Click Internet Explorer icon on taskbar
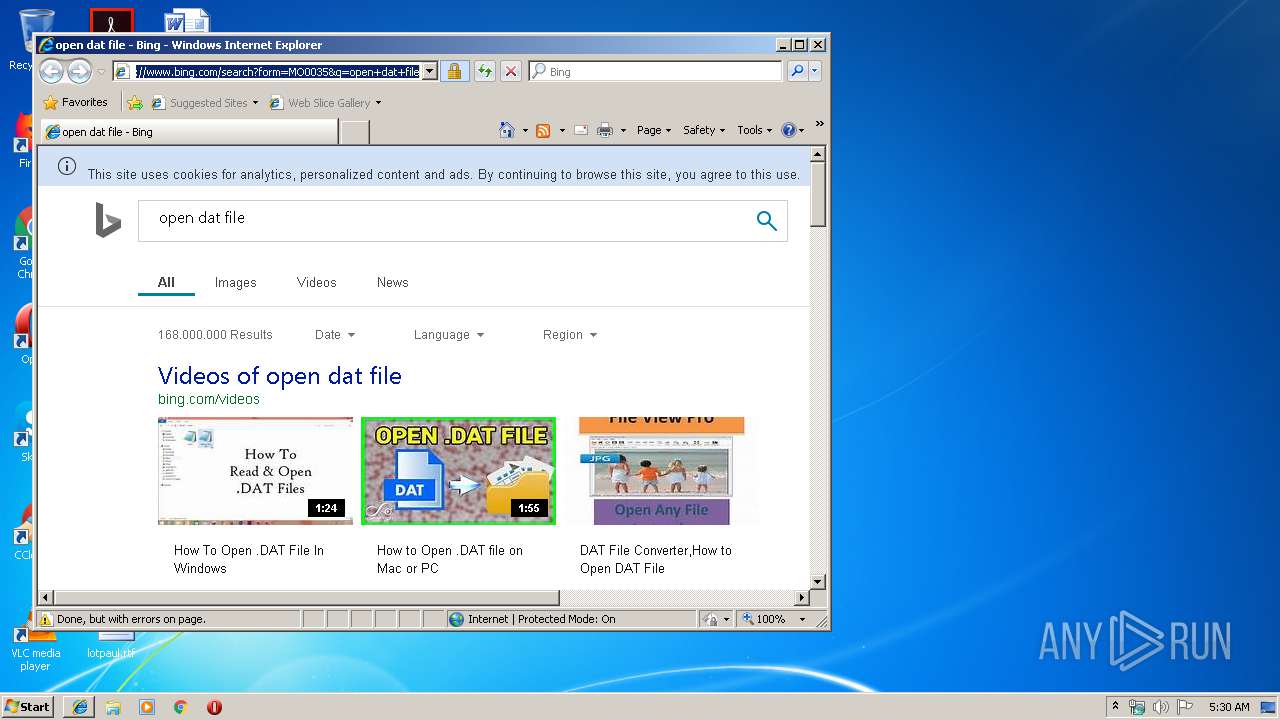Image resolution: width=1280 pixels, height=720 pixels. (80, 707)
